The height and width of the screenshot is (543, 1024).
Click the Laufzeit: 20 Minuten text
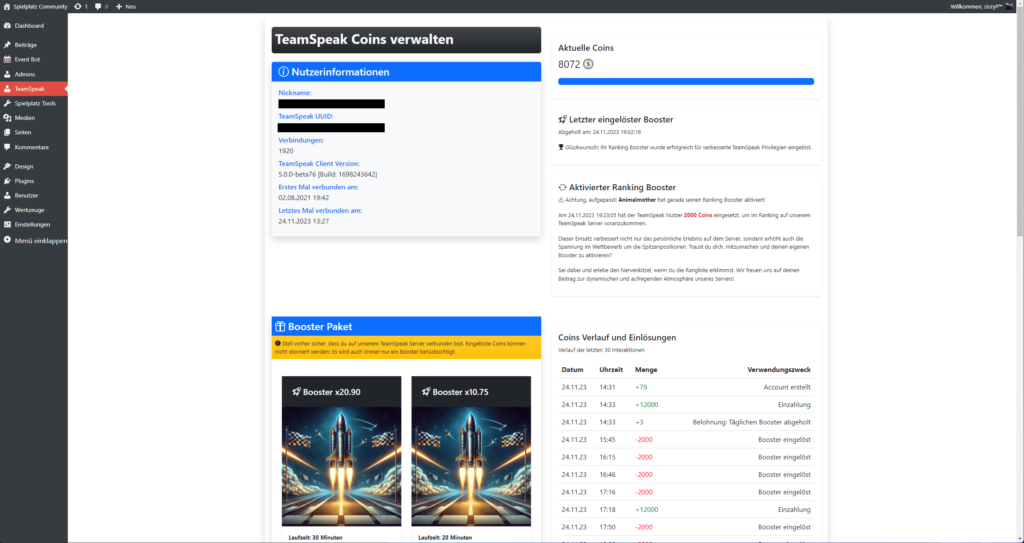pos(445,538)
